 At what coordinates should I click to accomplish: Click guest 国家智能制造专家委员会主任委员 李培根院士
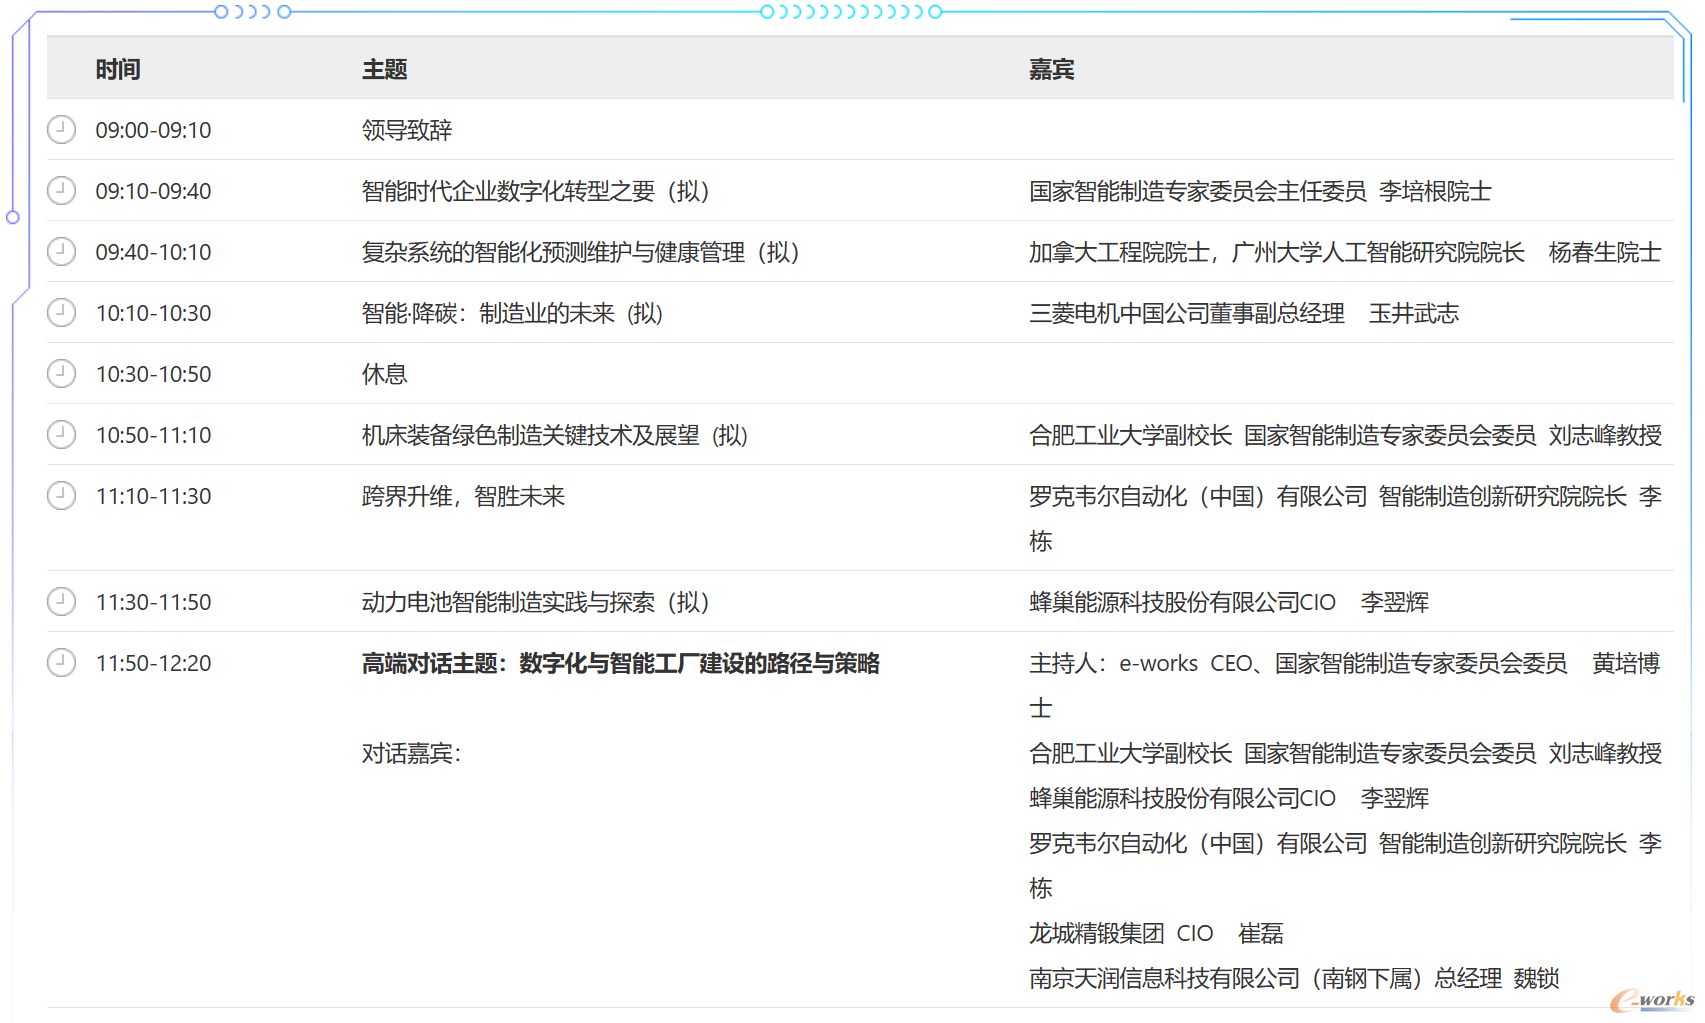click(1260, 191)
